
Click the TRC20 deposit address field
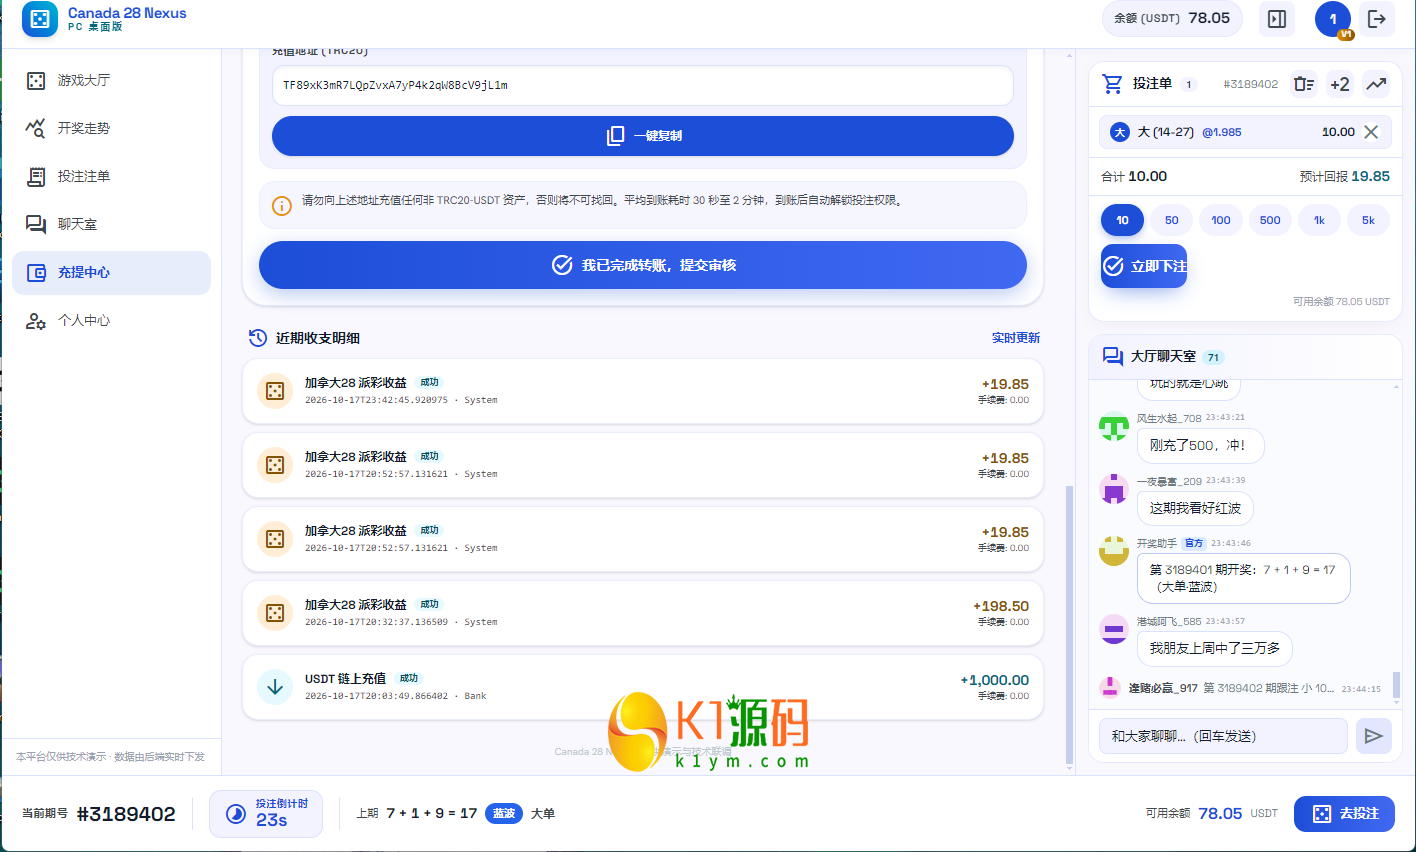[643, 85]
